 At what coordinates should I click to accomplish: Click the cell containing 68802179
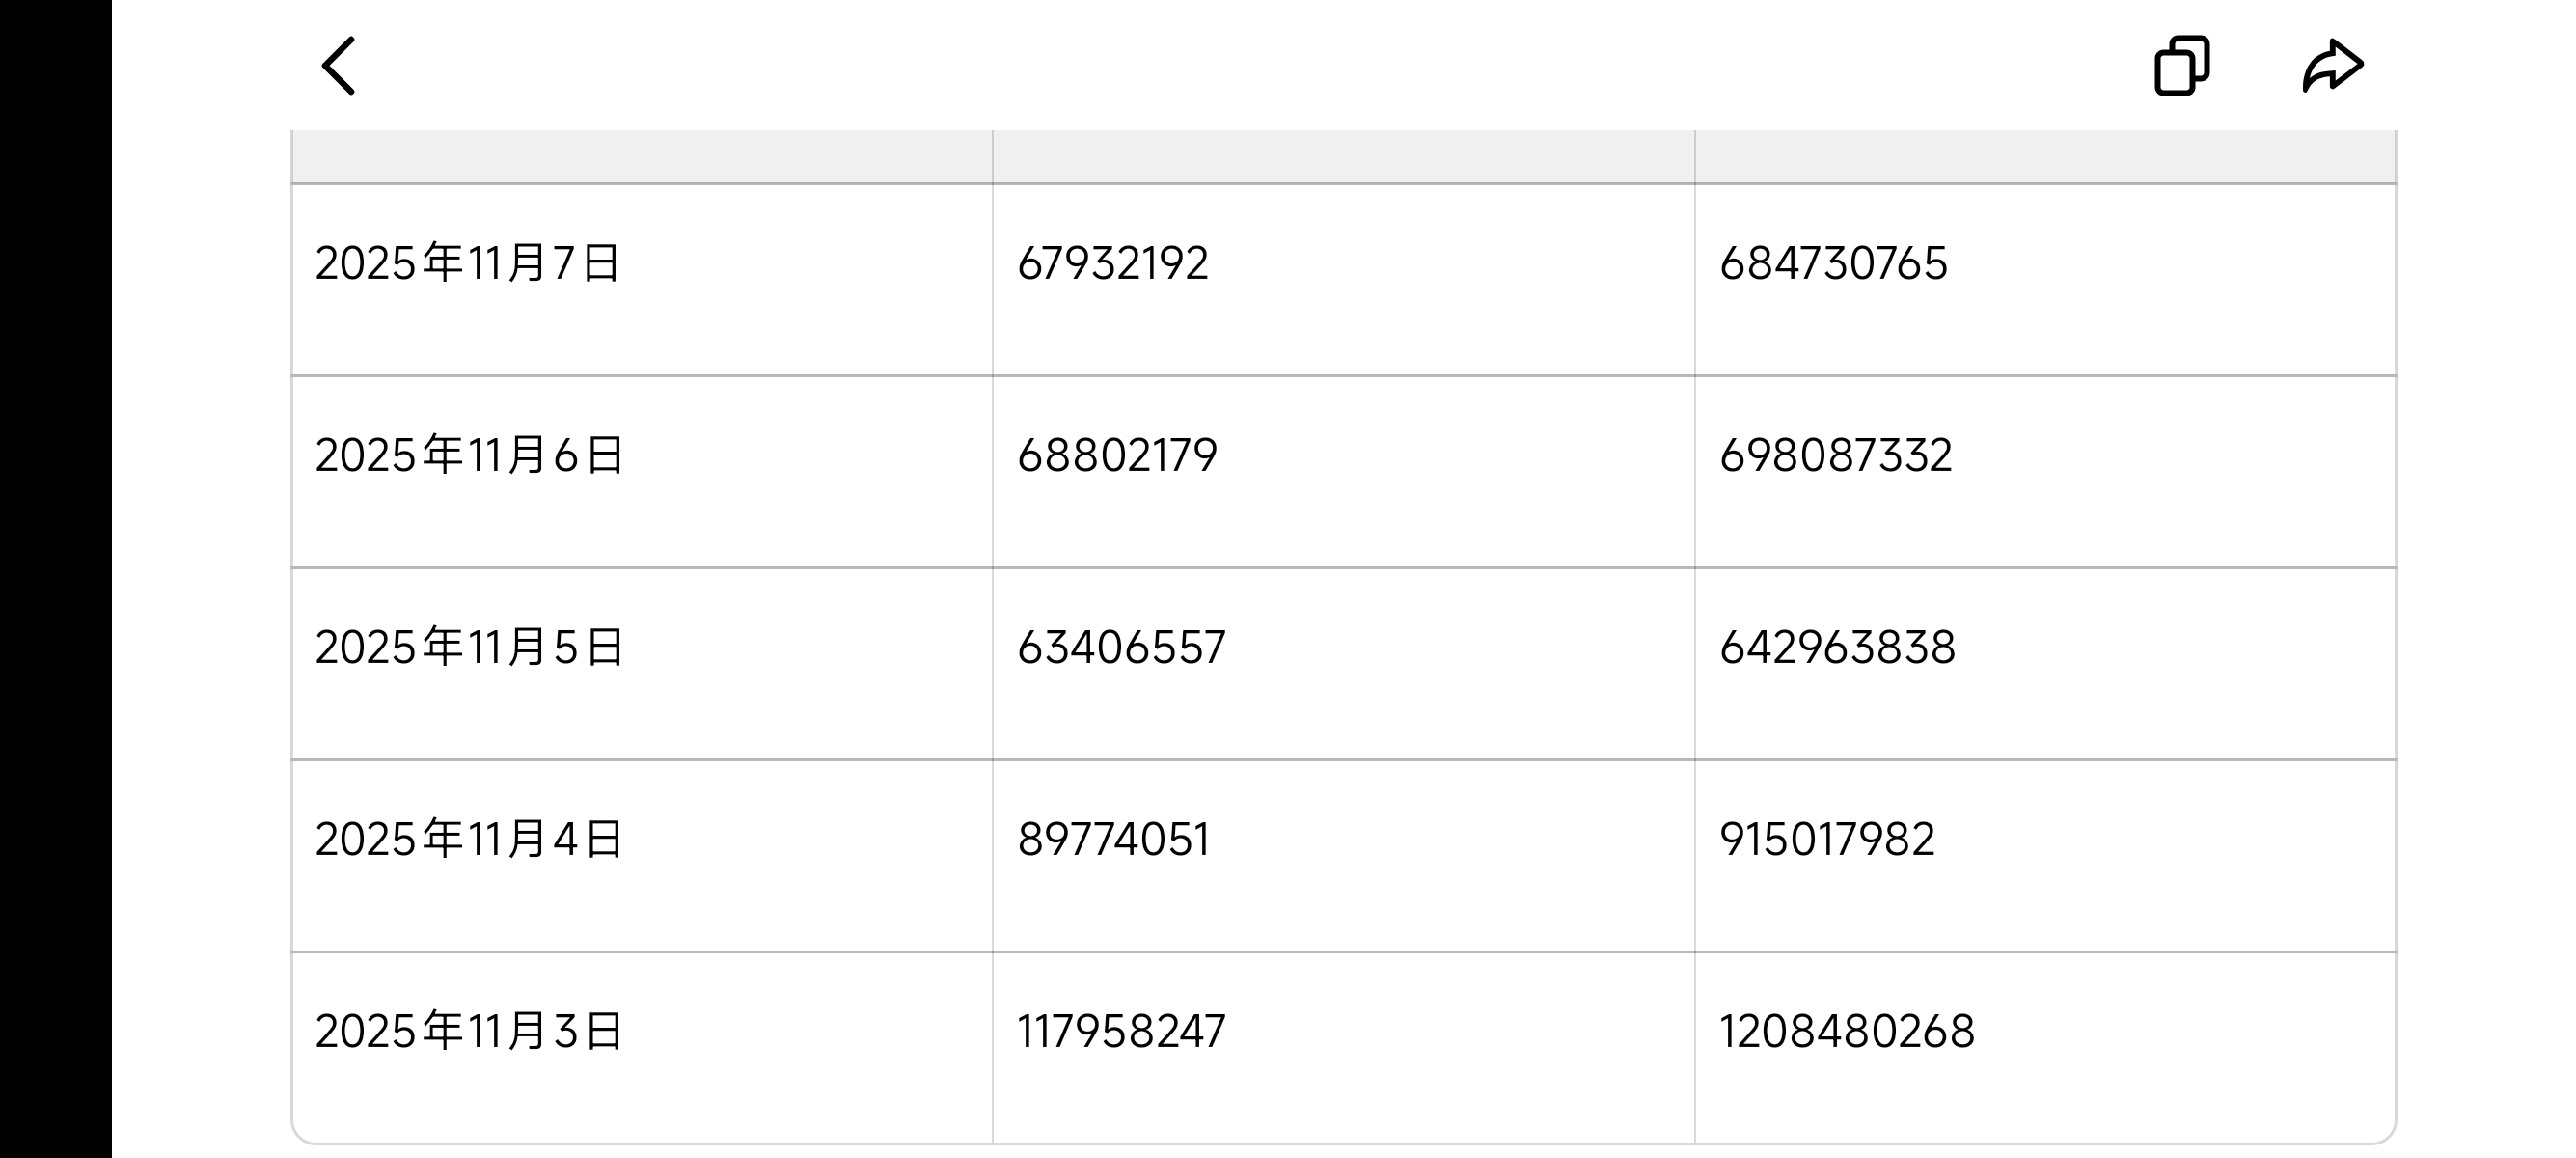tap(1117, 456)
